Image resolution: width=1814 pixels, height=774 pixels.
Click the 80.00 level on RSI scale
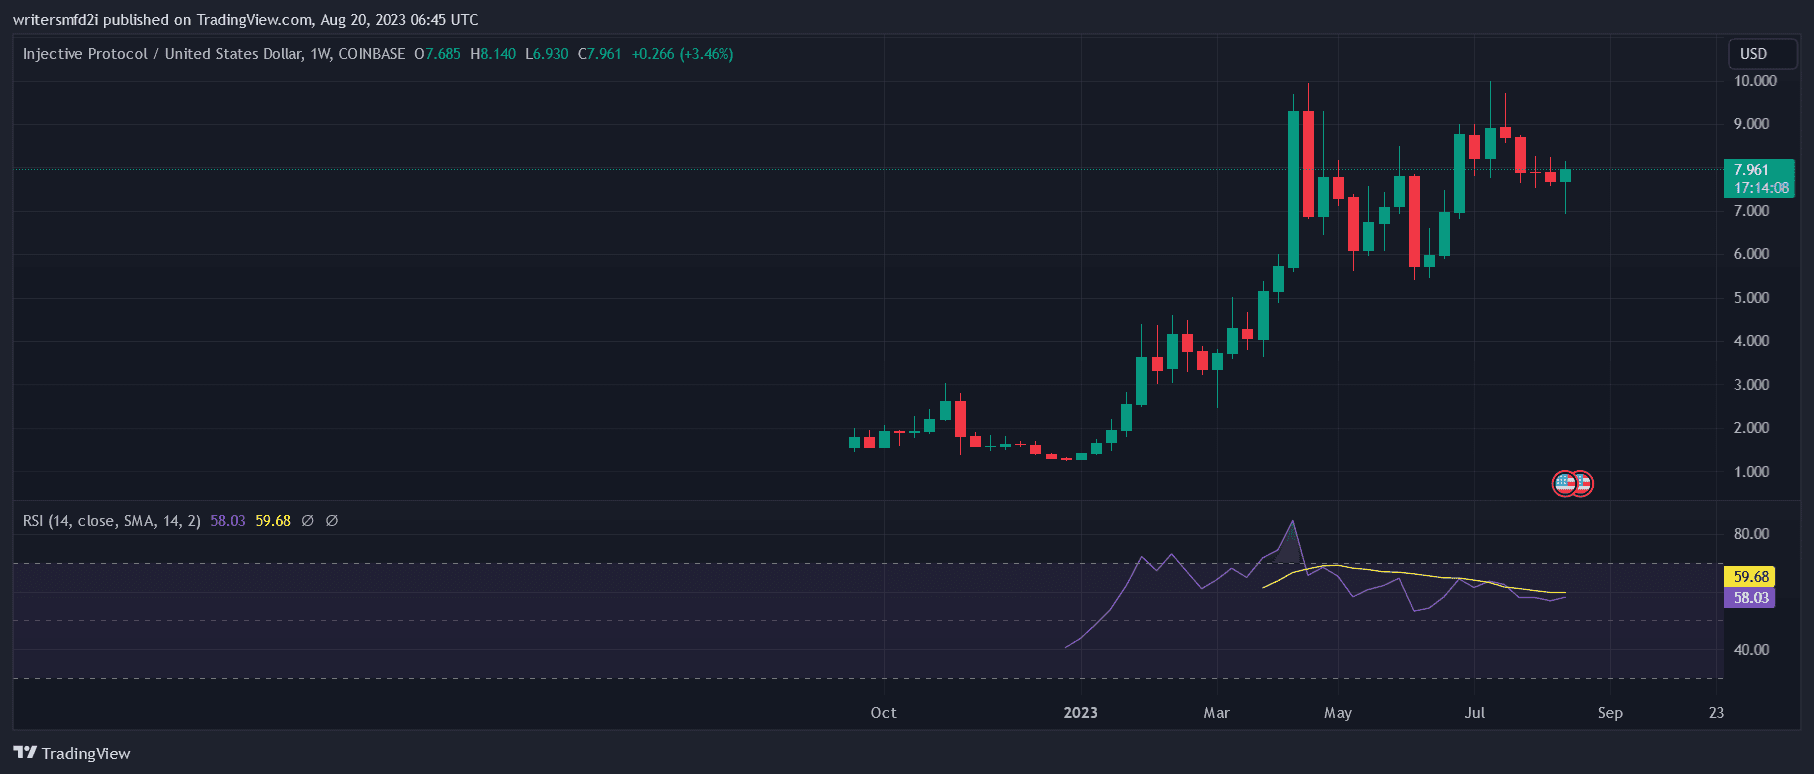point(1751,534)
